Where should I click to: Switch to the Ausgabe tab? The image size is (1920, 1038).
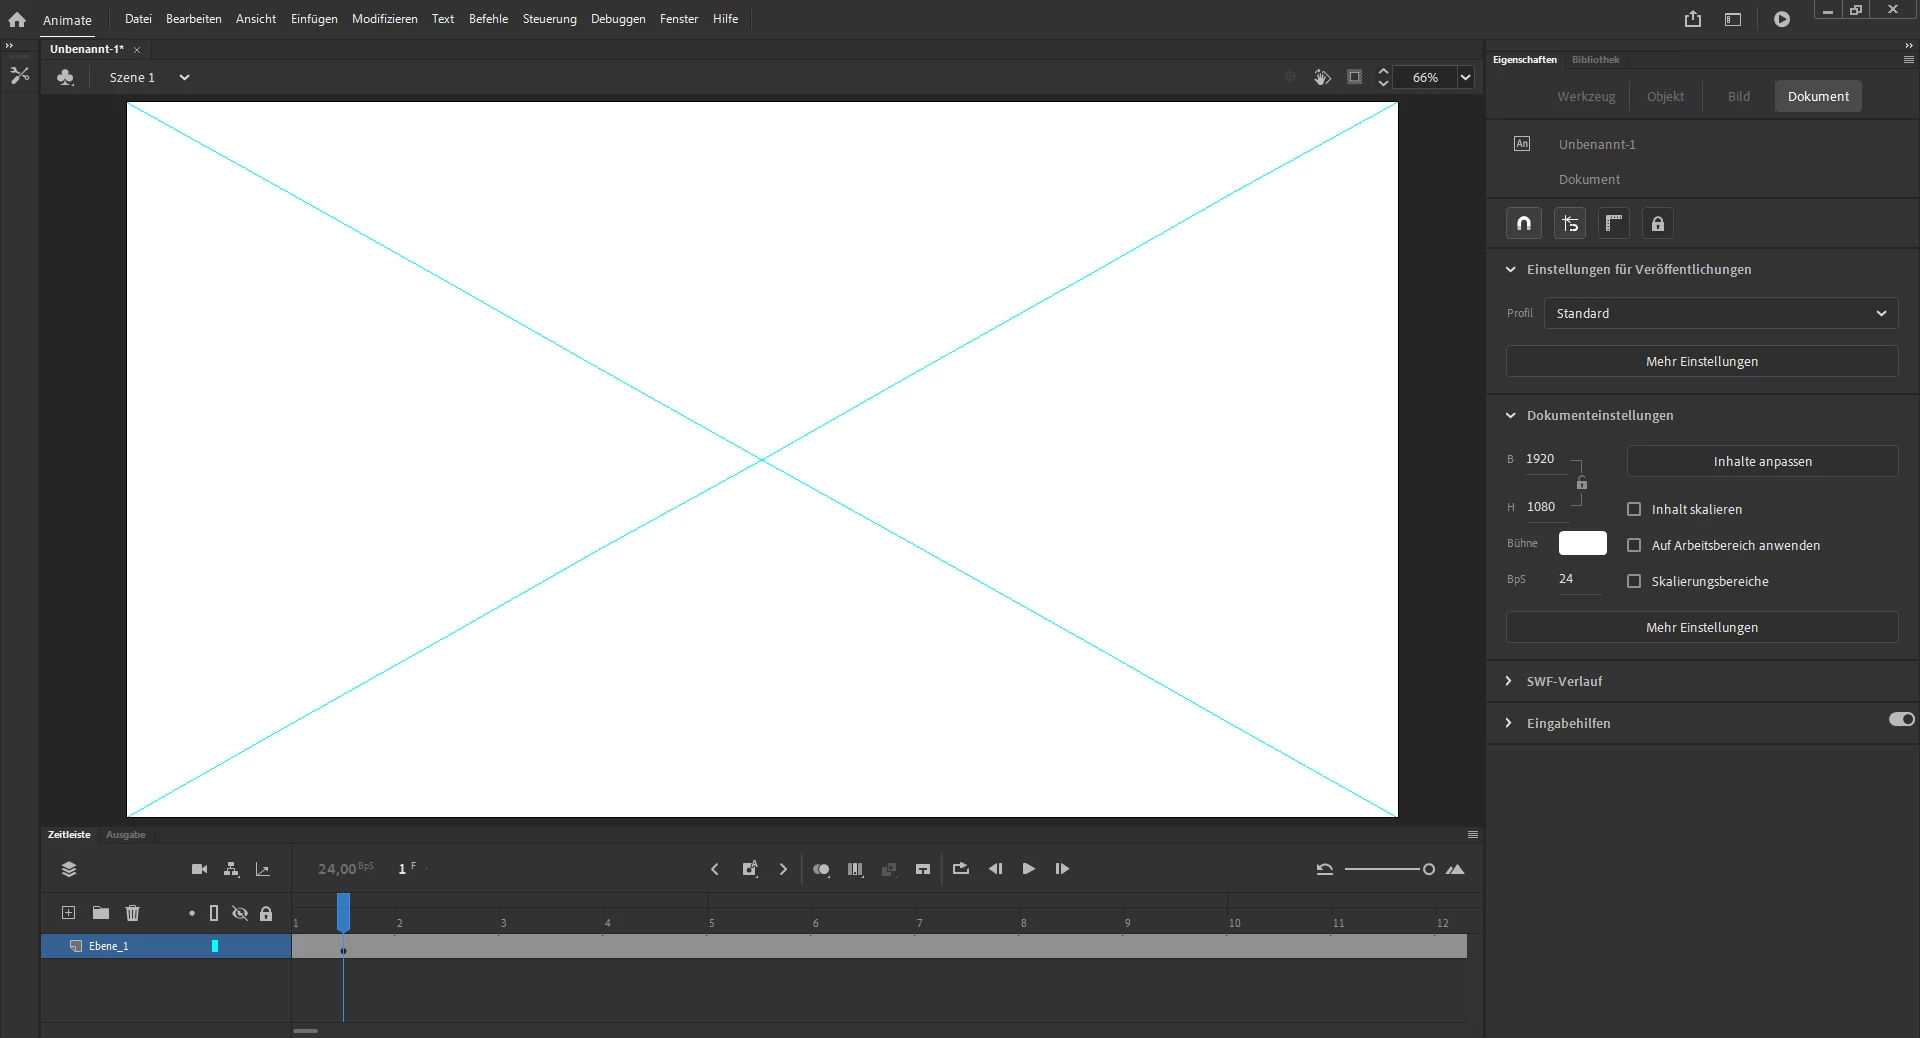pyautogui.click(x=125, y=835)
